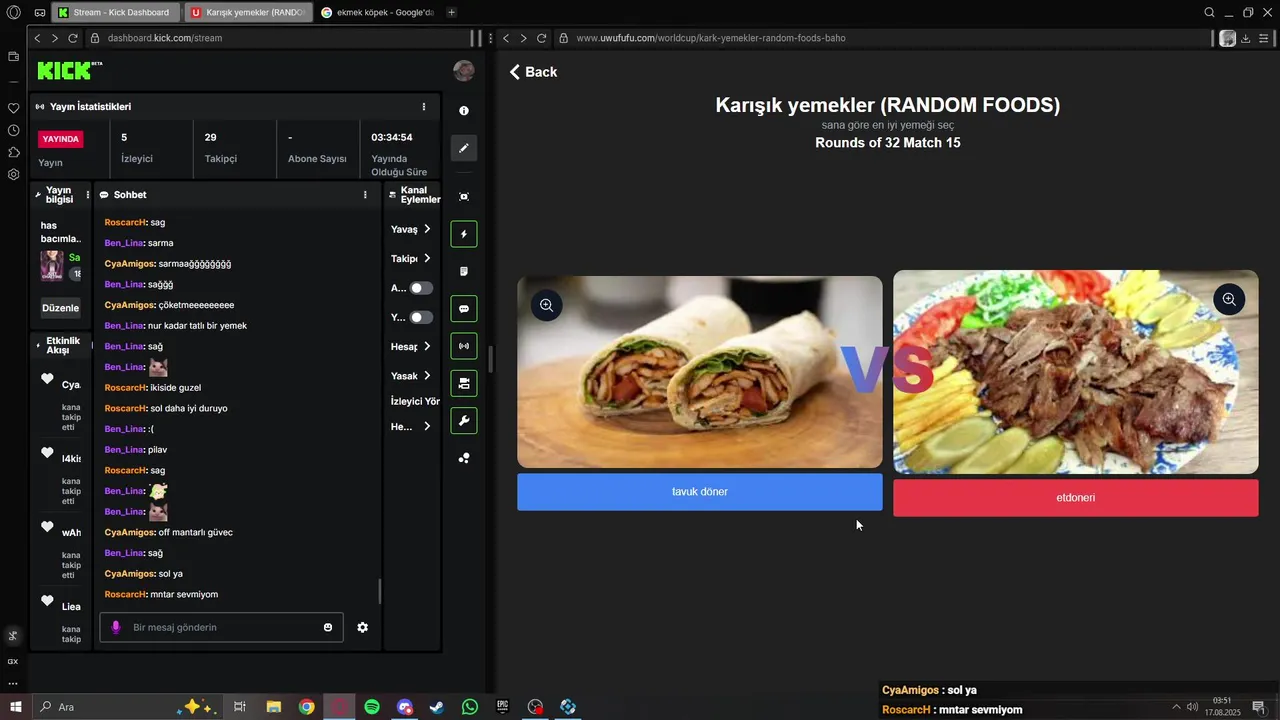Open the Sohbet panel three-dot menu
This screenshot has height=720, width=1280.
coord(365,195)
